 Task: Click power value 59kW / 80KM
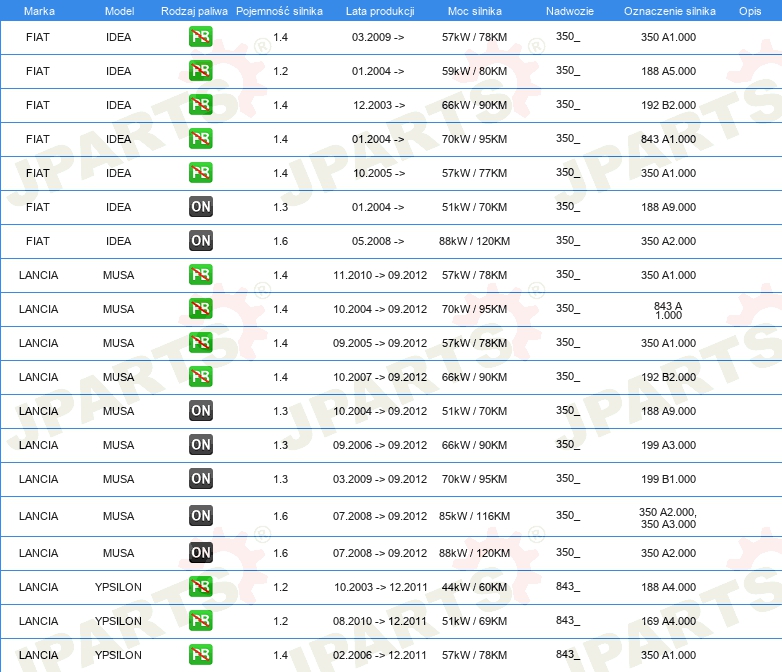[474, 71]
